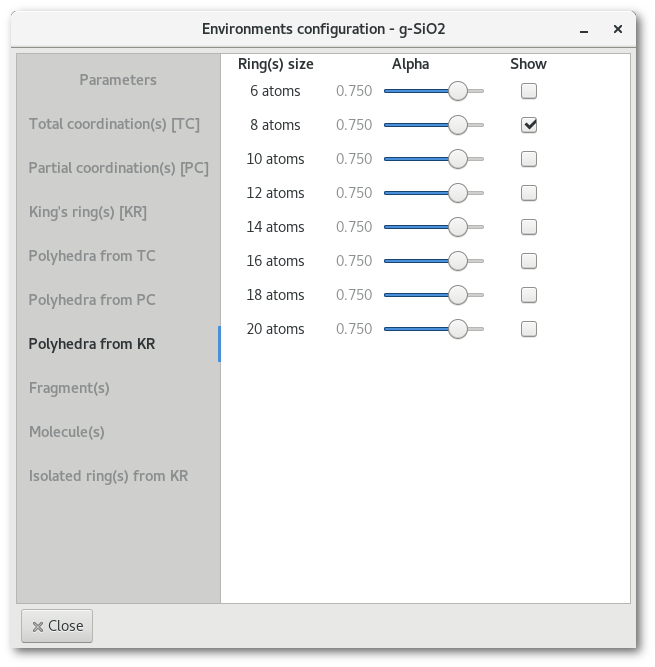
Task: Open the Total coordination(s) [TC] tab
Action: 114,124
